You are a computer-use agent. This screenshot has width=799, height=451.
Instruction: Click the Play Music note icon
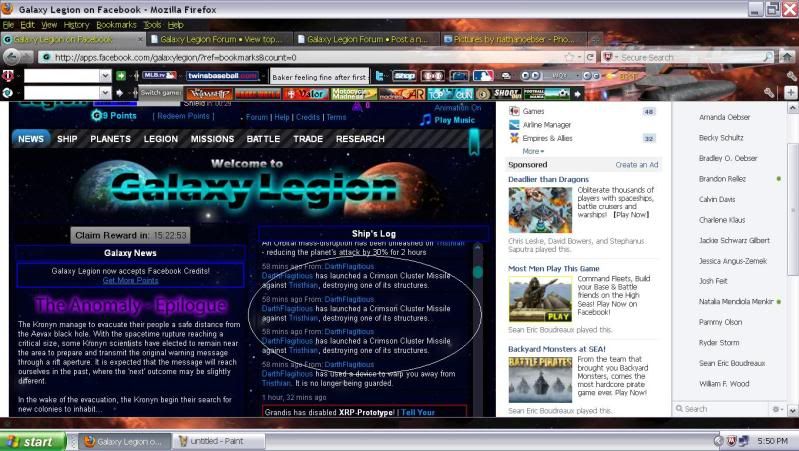(425, 120)
